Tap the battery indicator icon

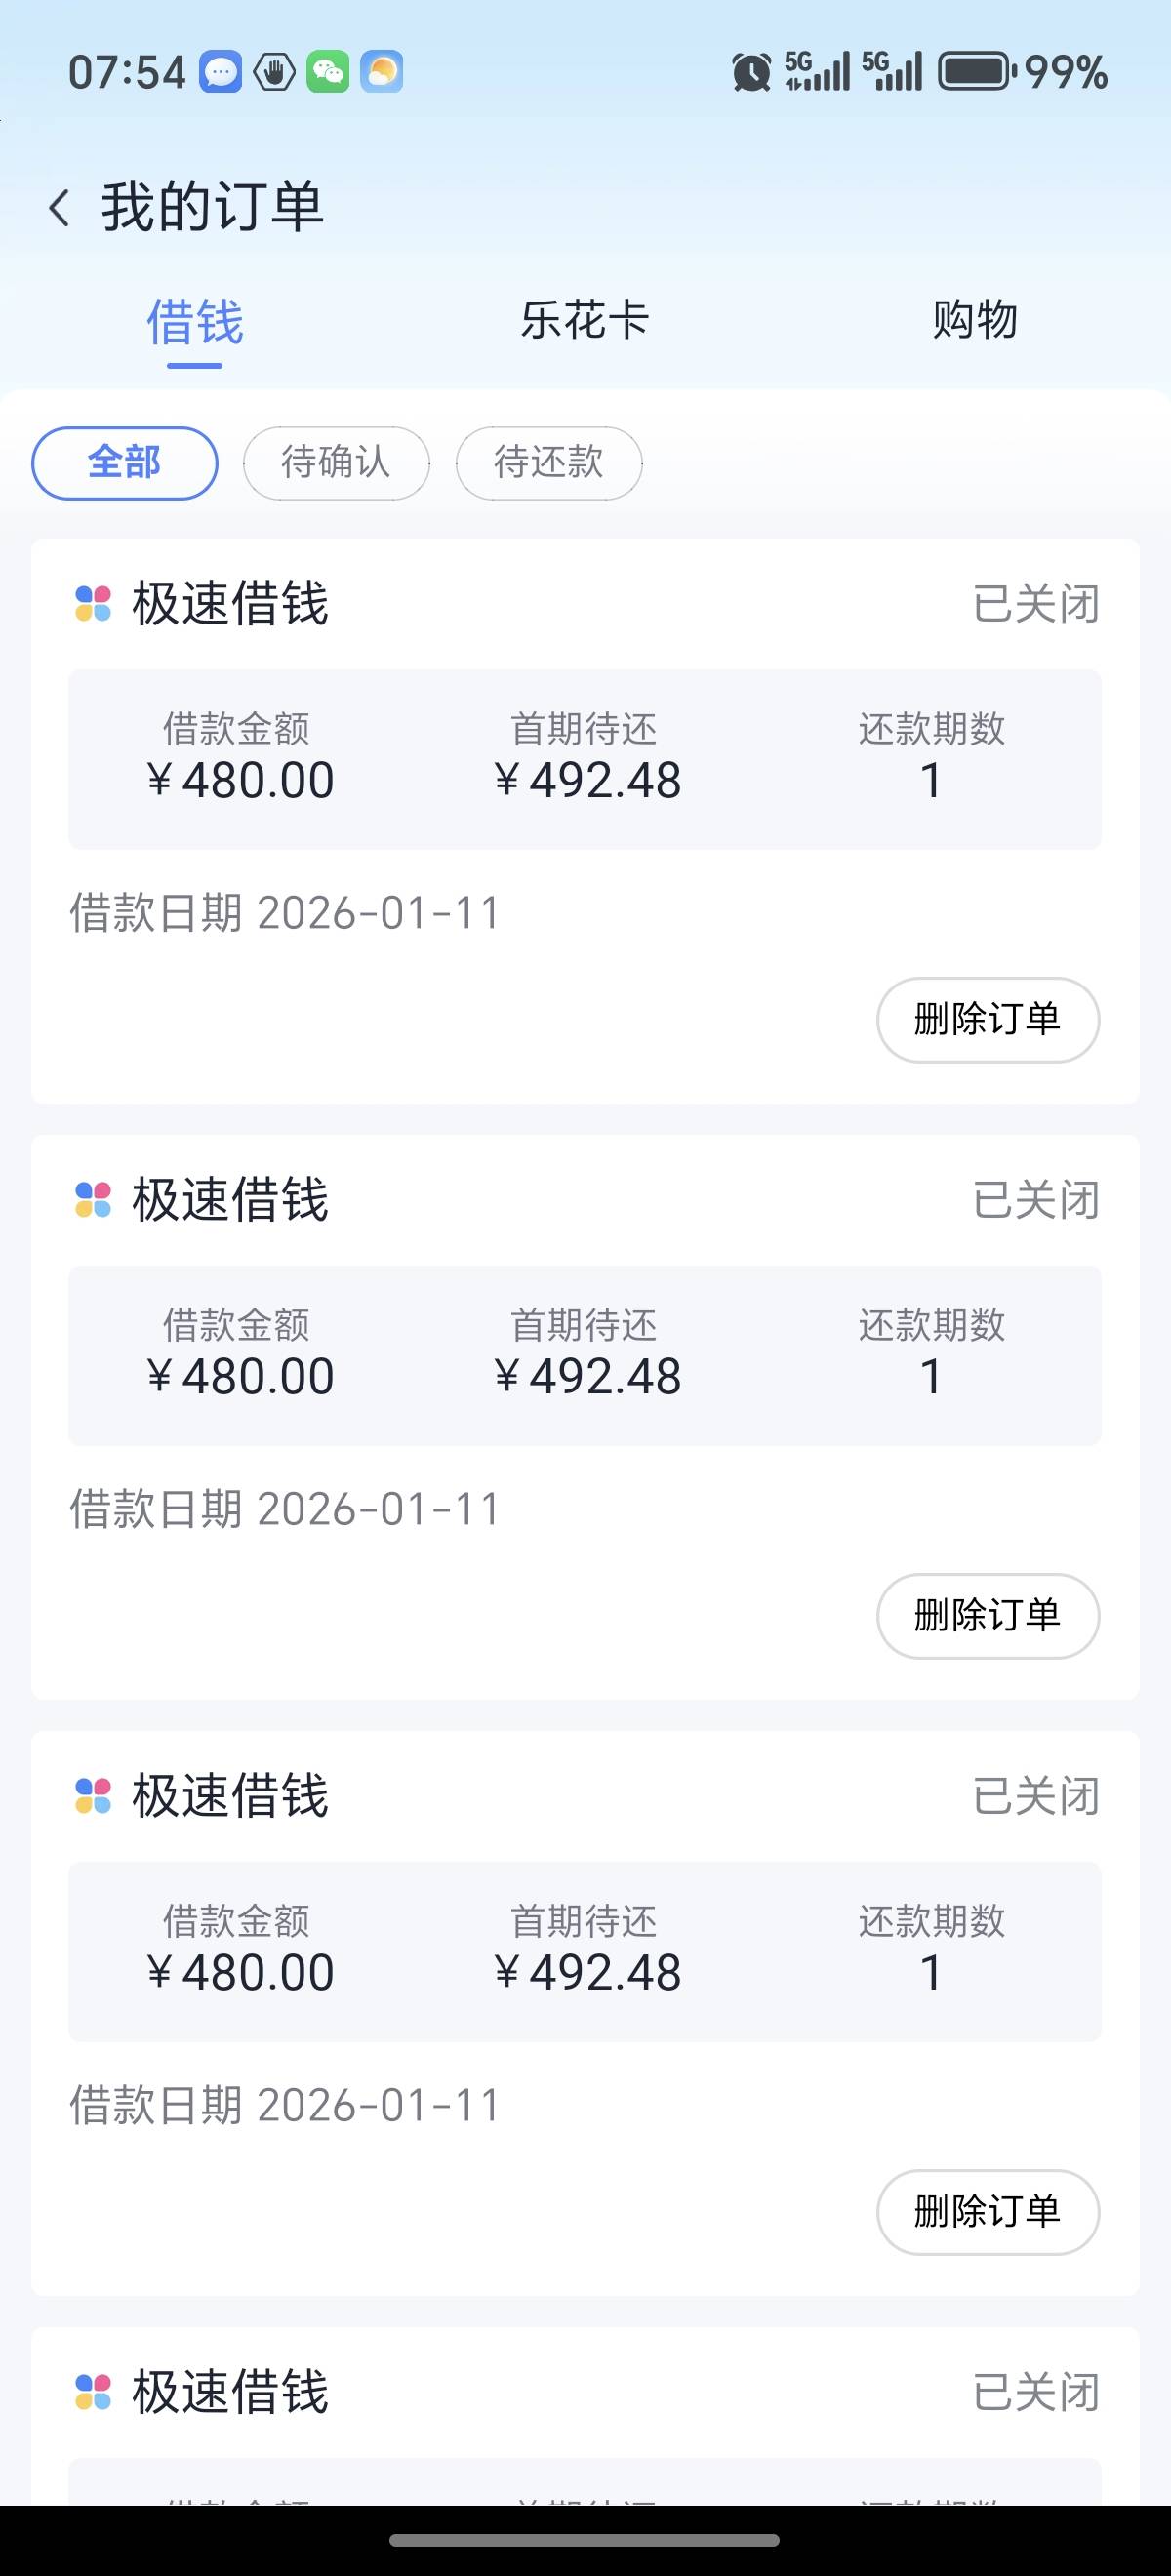pos(975,72)
